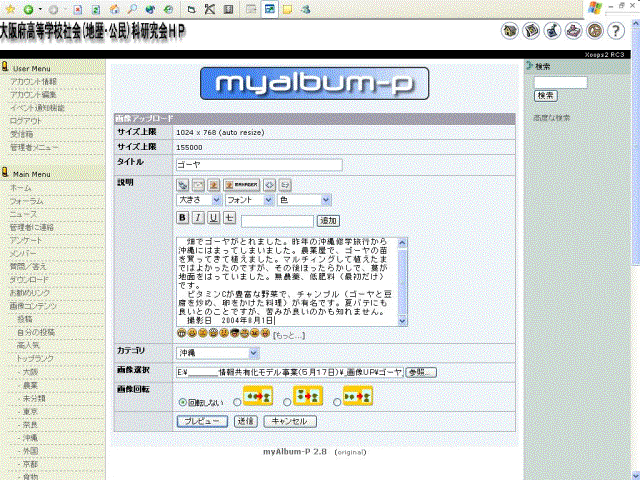Open the 沖縄 subcategory in sidebar
The image size is (640, 480).
tap(30, 438)
